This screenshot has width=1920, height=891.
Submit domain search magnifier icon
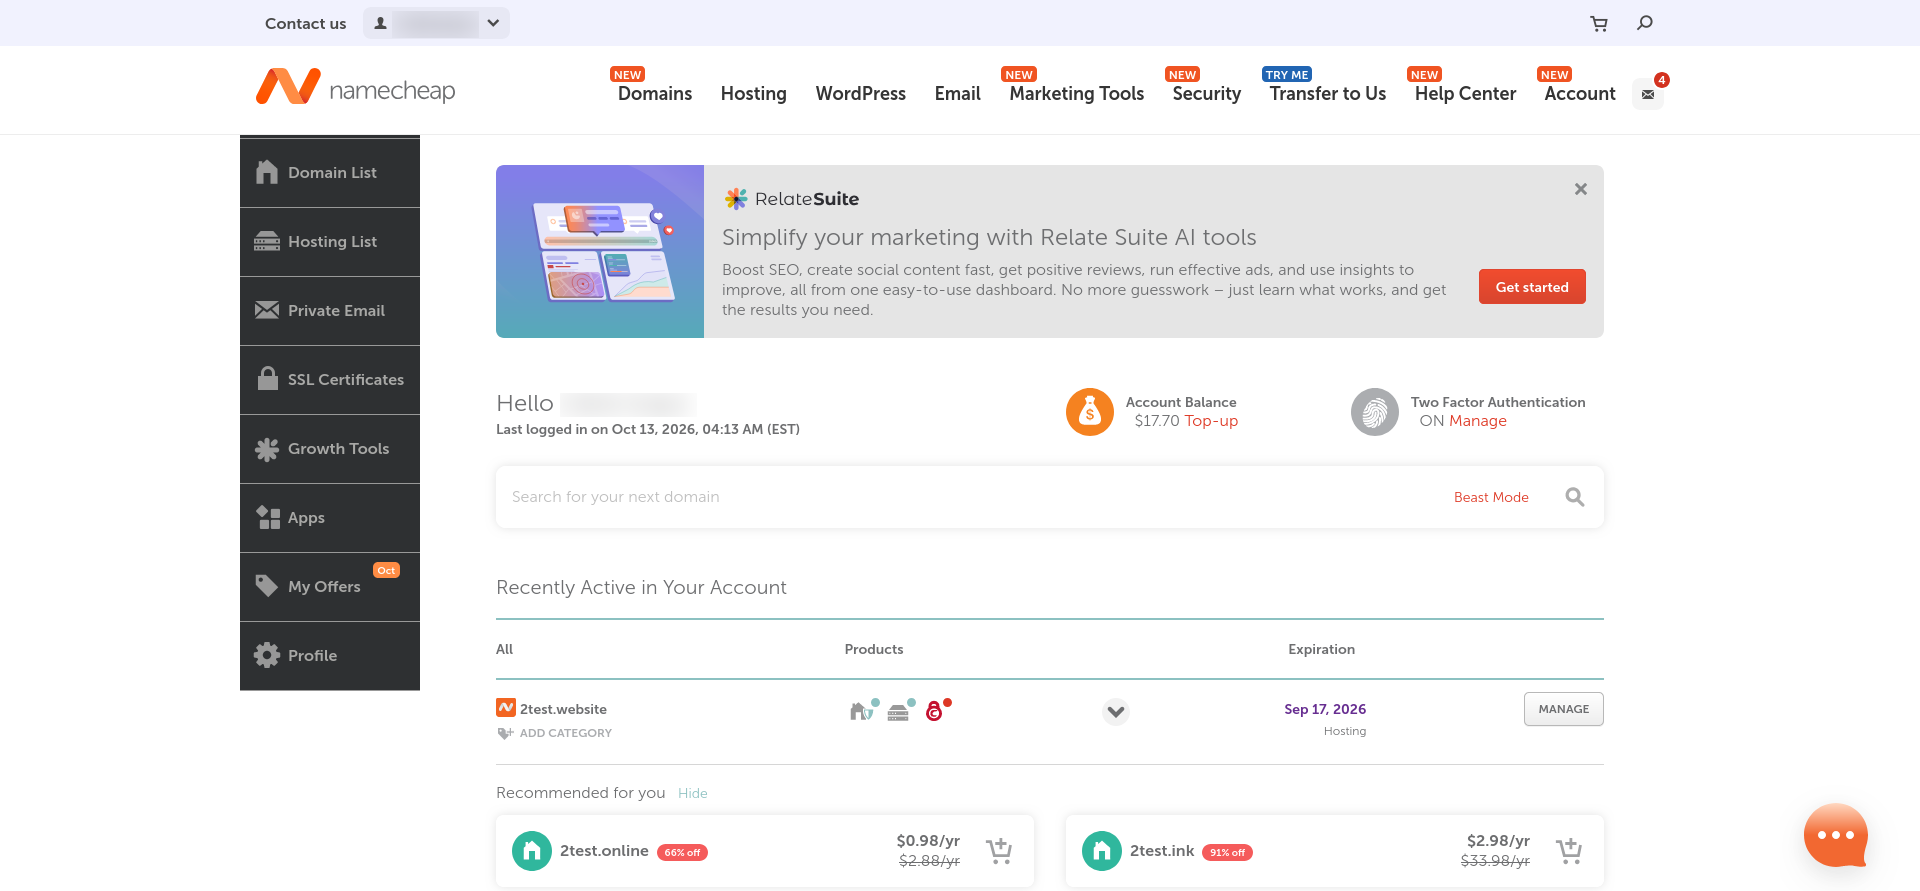[1575, 497]
